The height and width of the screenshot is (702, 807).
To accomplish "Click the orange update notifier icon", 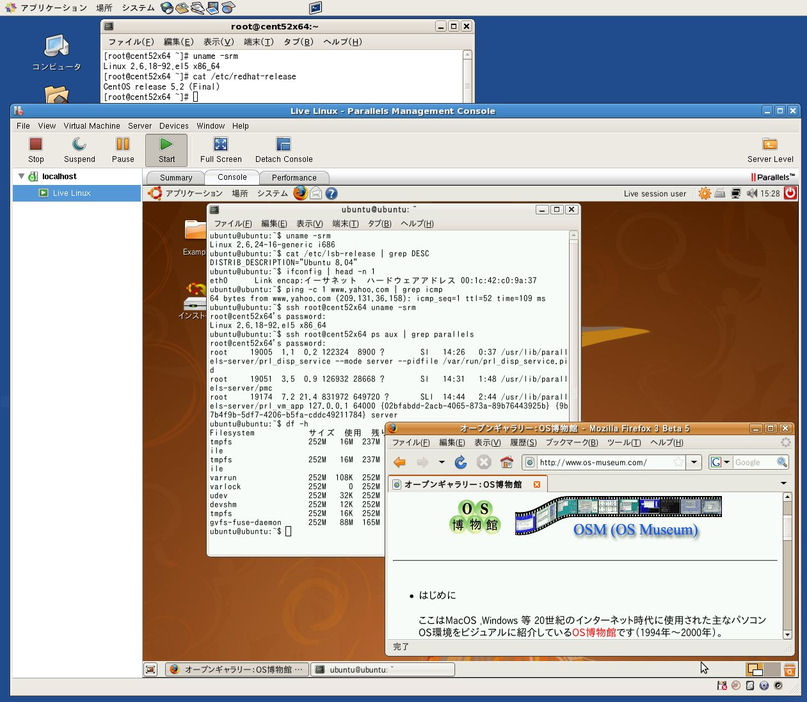I will click(705, 194).
